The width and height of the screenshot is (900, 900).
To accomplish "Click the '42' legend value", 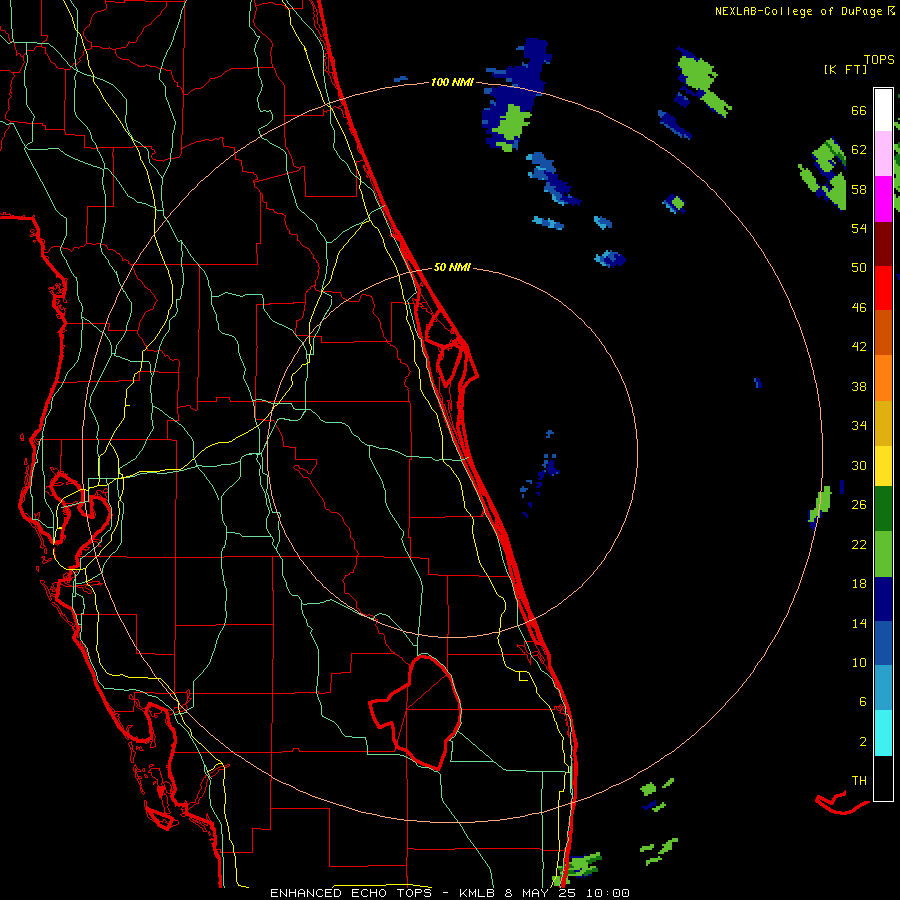I will point(859,347).
